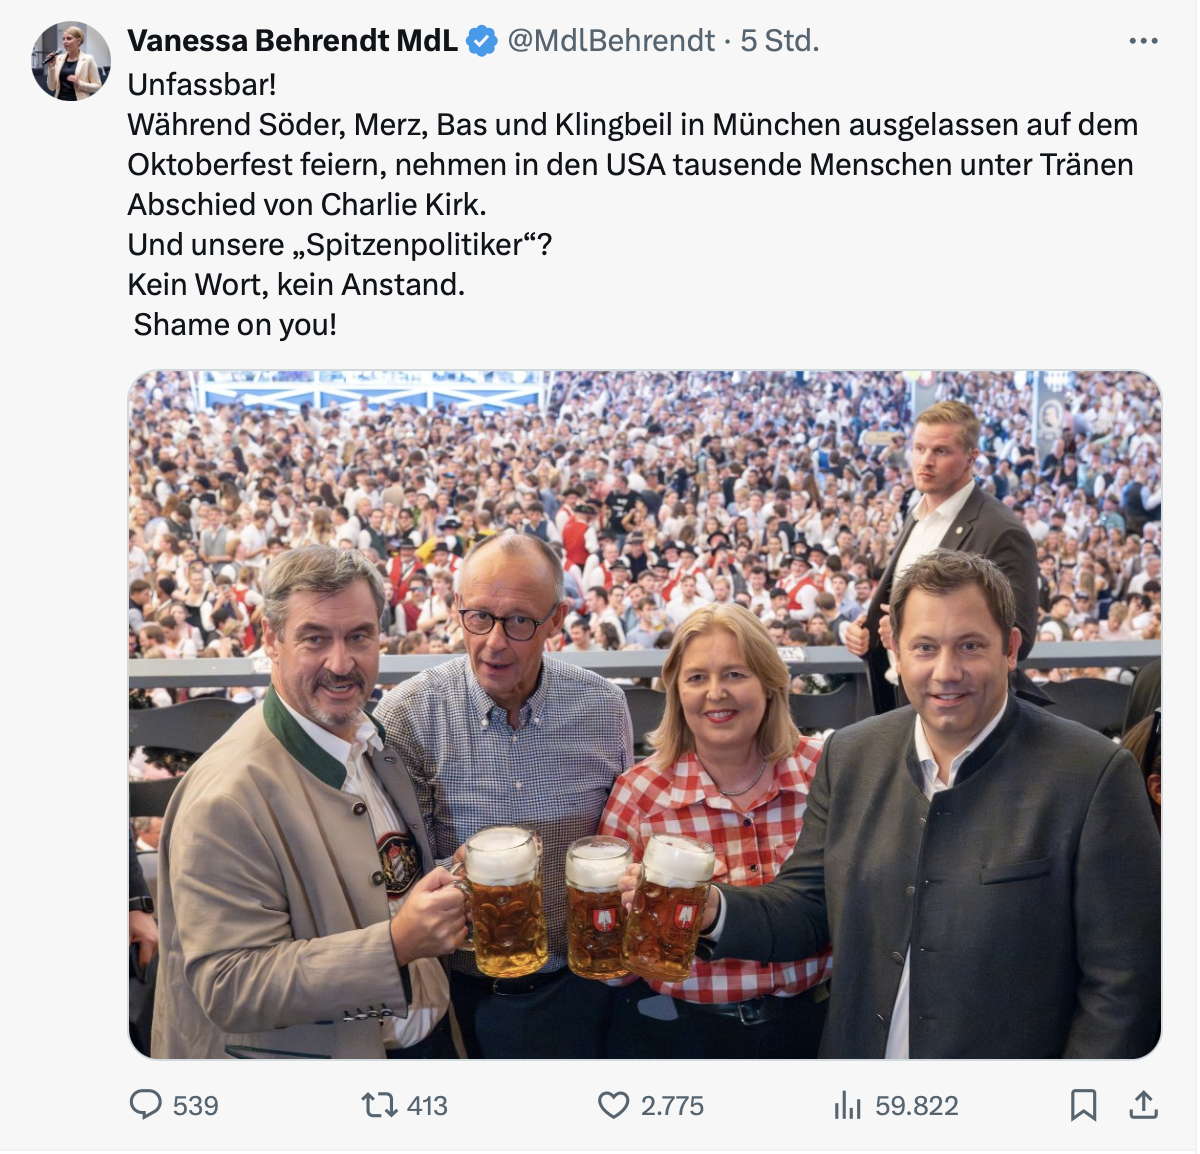Image resolution: width=1200 pixels, height=1154 pixels.
Task: Click the 413 reposts count
Action: point(427,1105)
